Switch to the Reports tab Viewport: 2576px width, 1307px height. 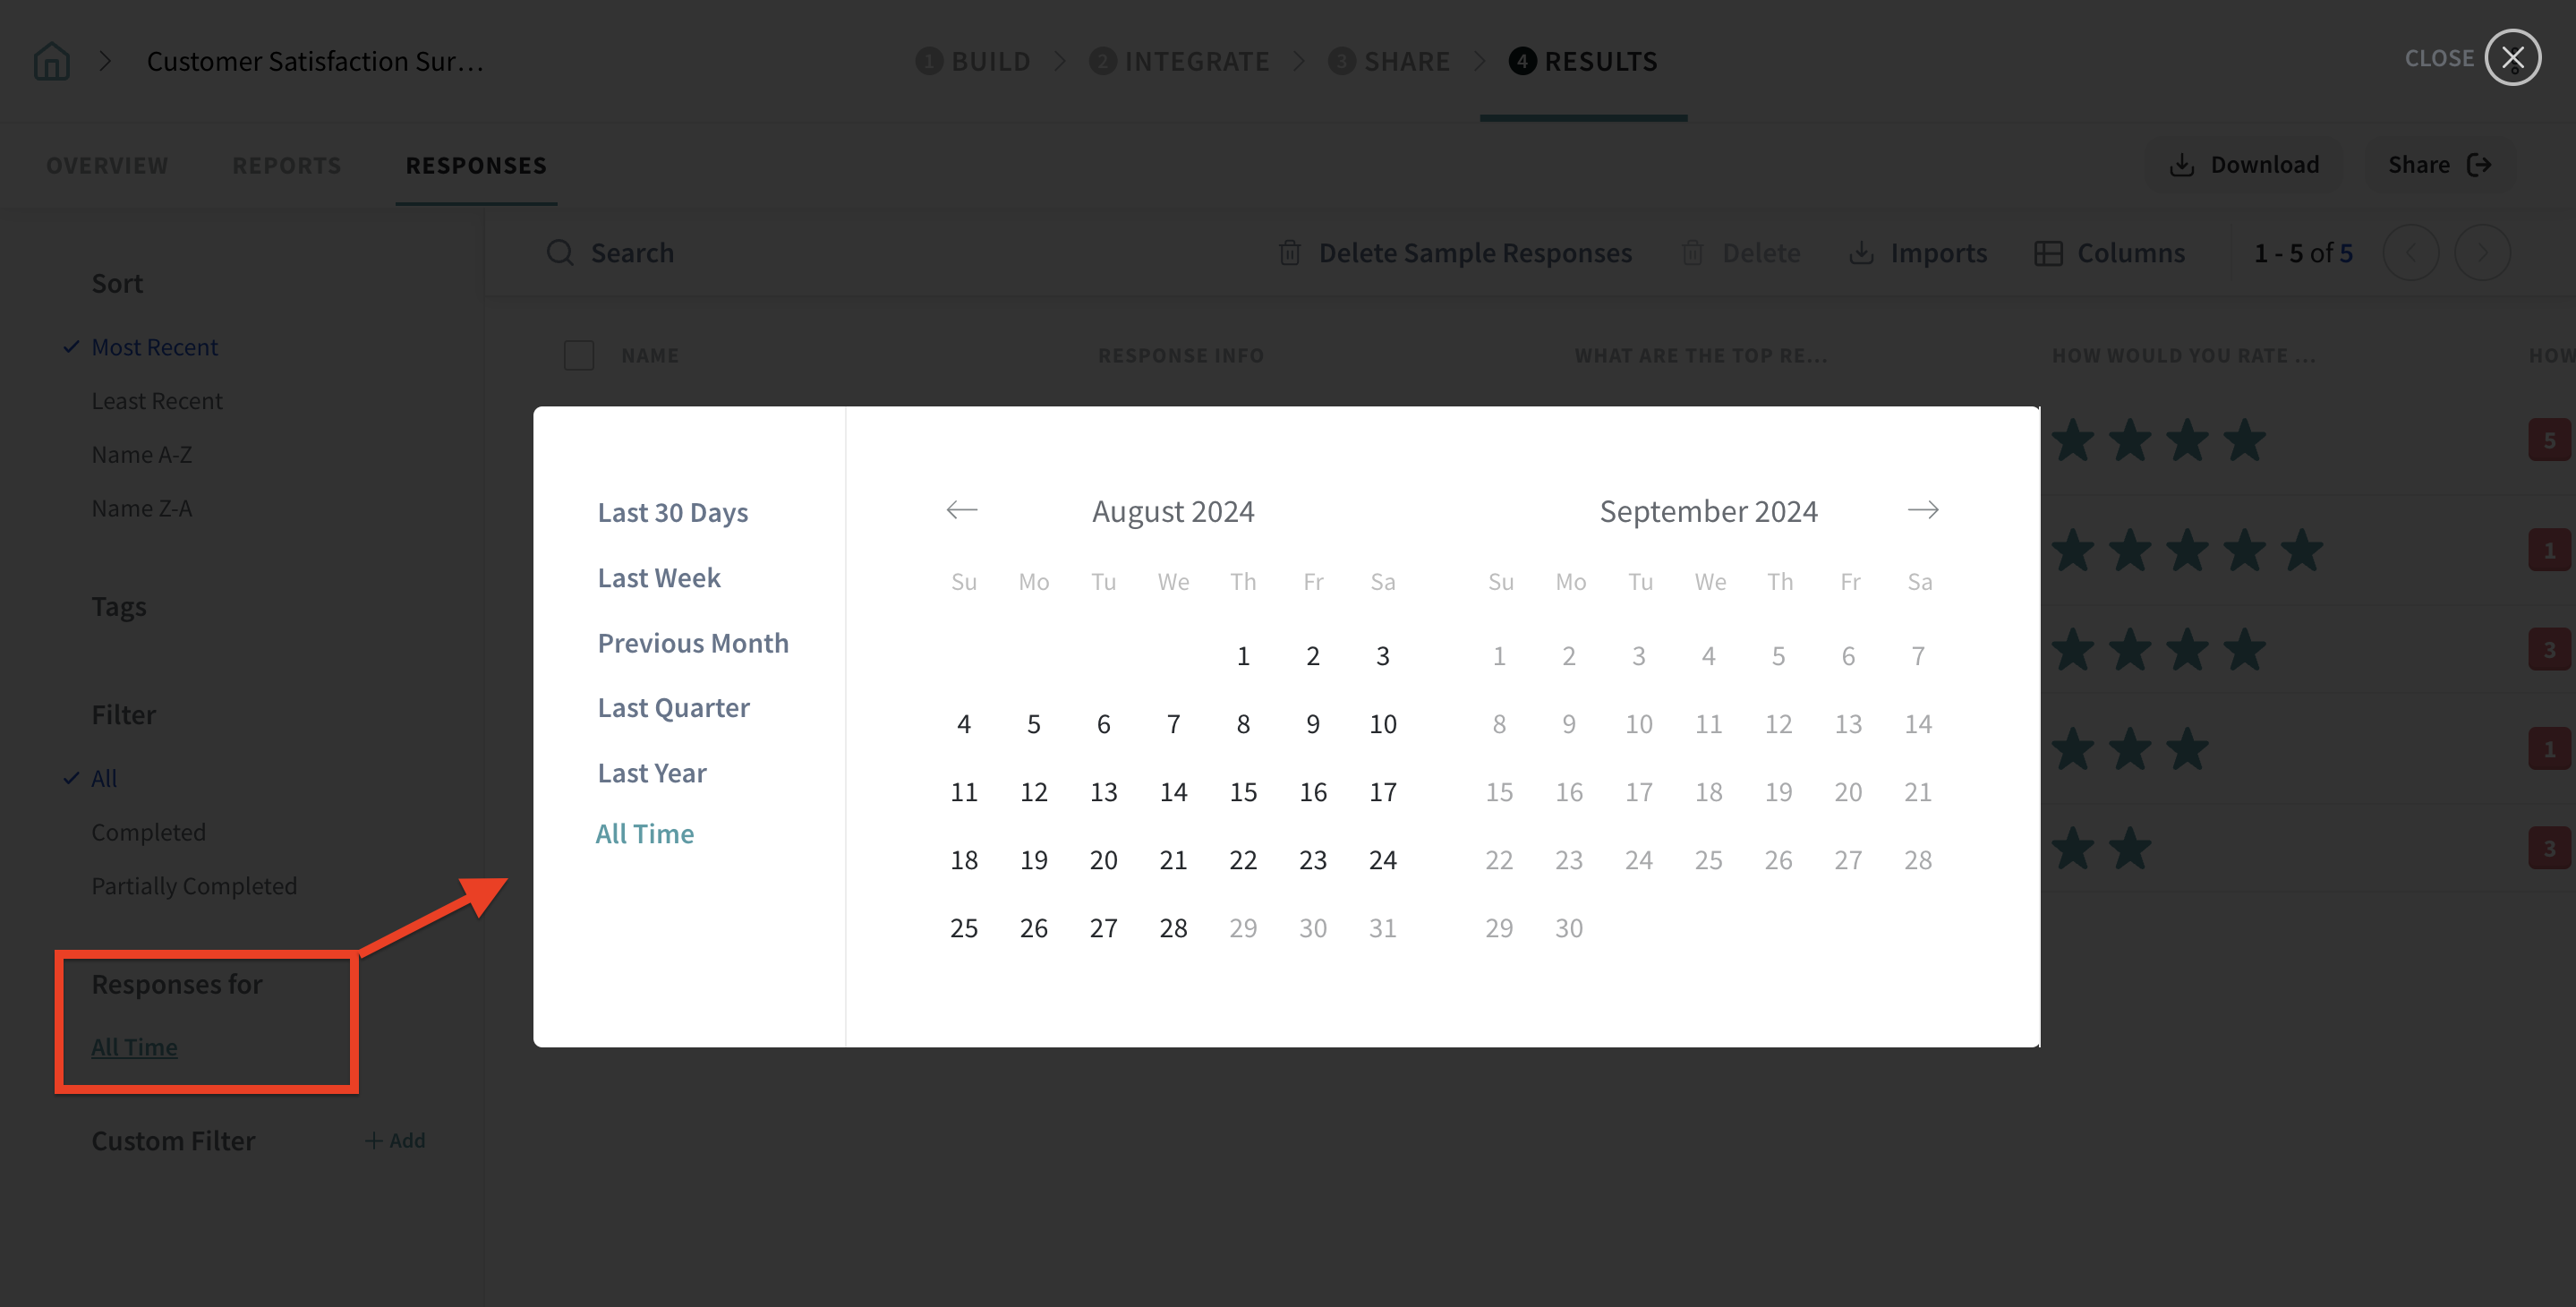pos(287,165)
